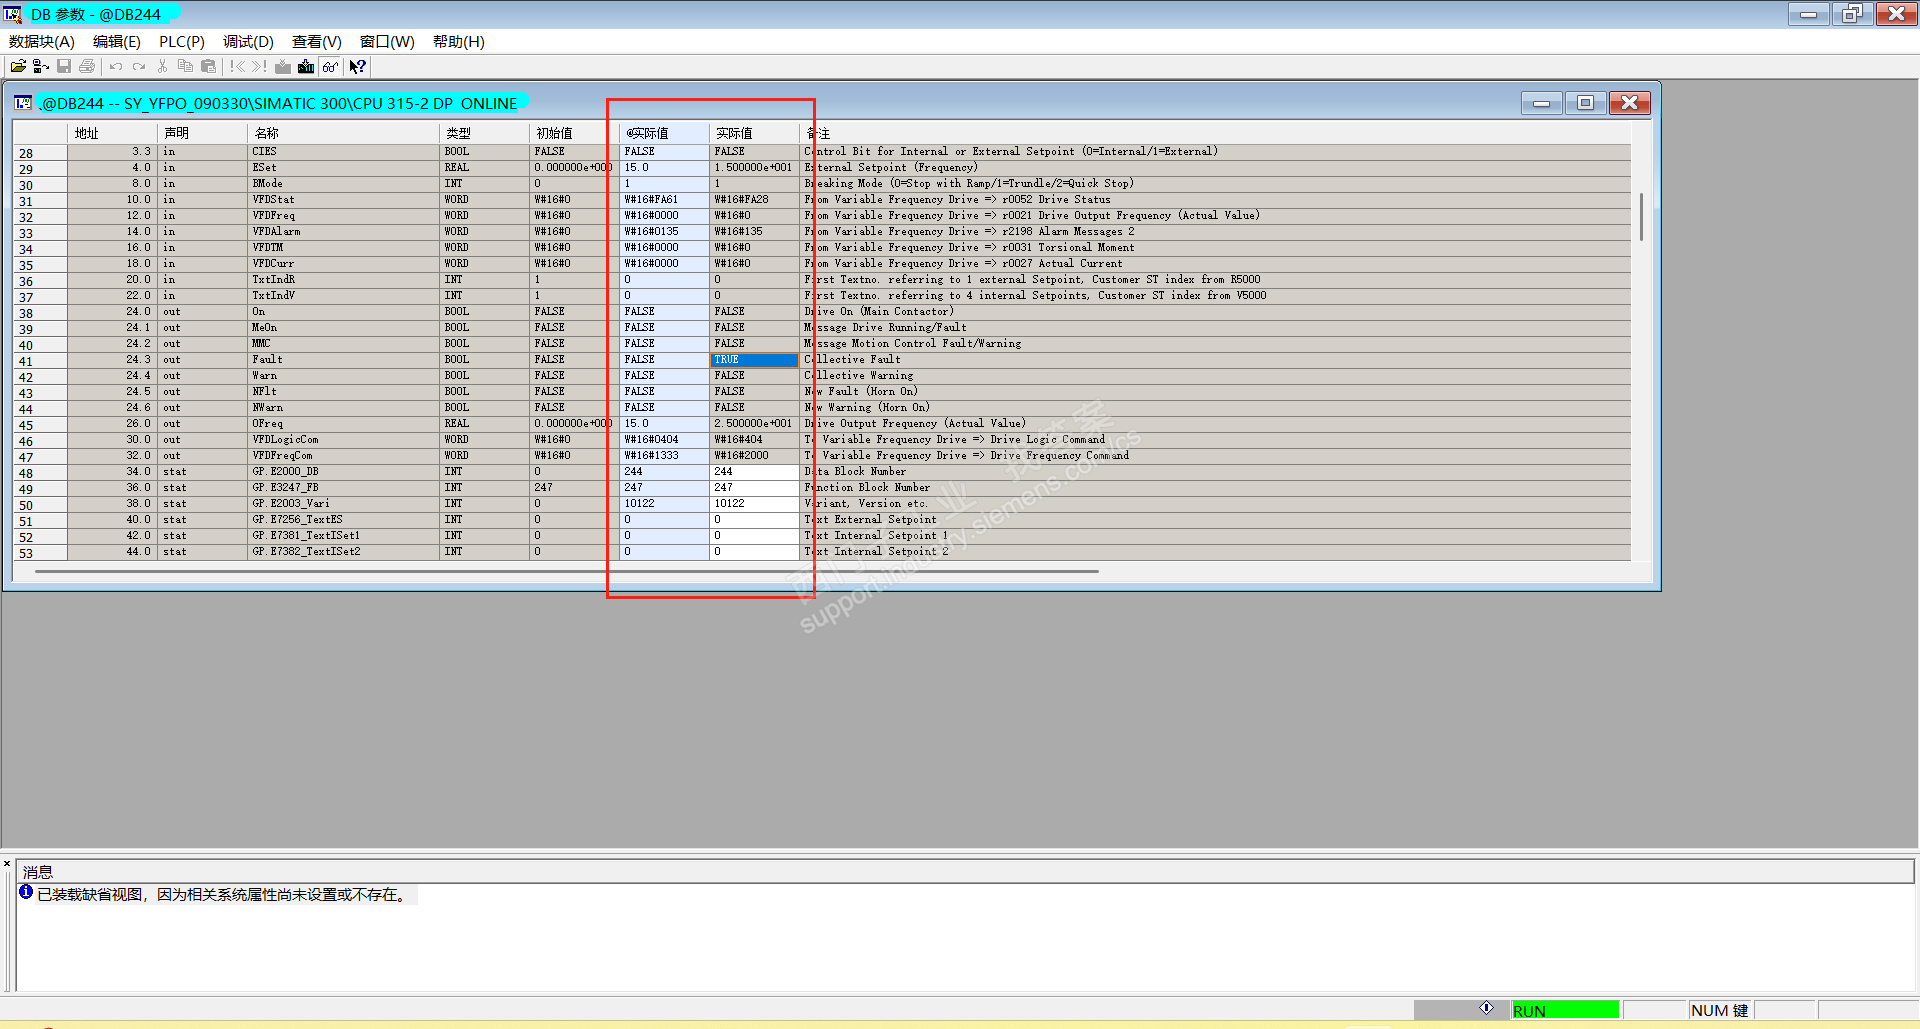Select row number 28
This screenshot has height=1029, width=1920.
coord(26,153)
